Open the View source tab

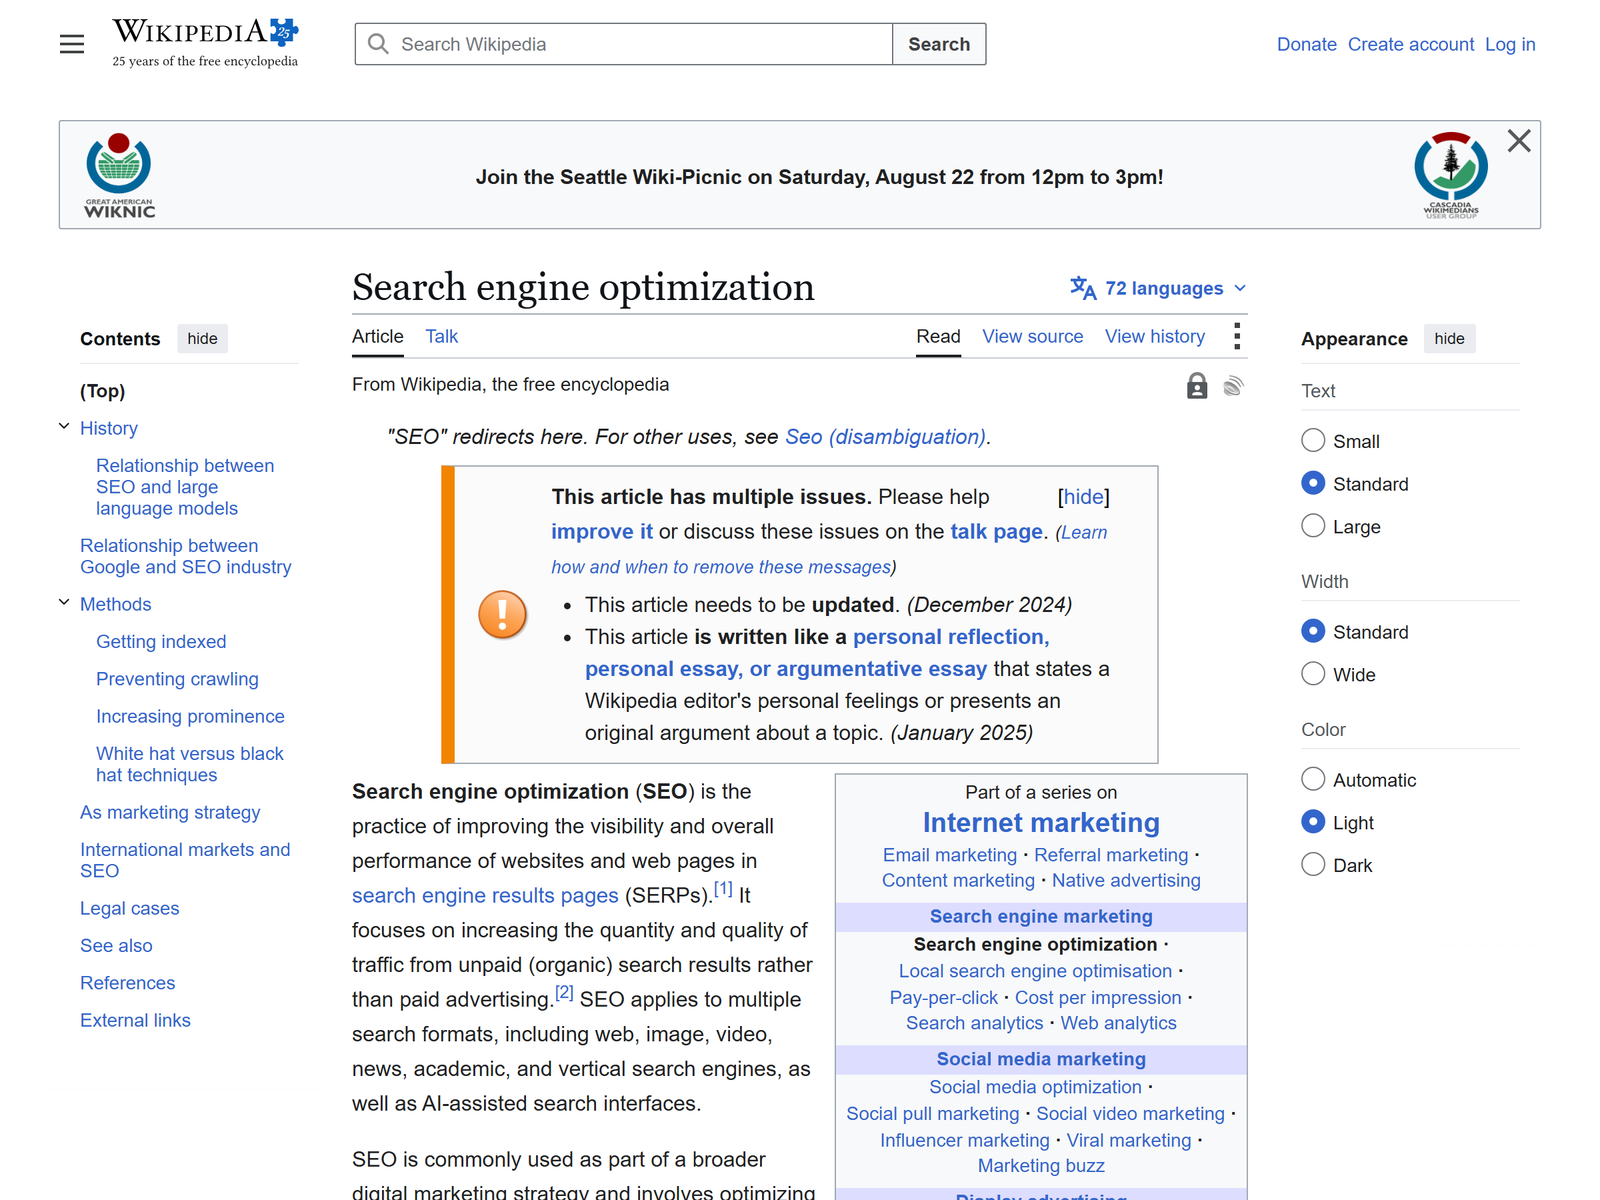click(1032, 337)
